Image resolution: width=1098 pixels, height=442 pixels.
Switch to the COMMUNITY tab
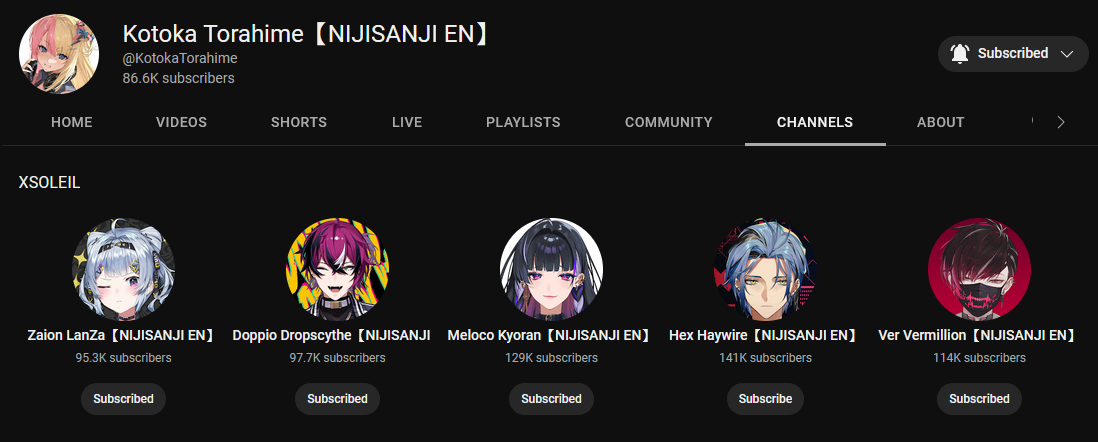point(669,123)
